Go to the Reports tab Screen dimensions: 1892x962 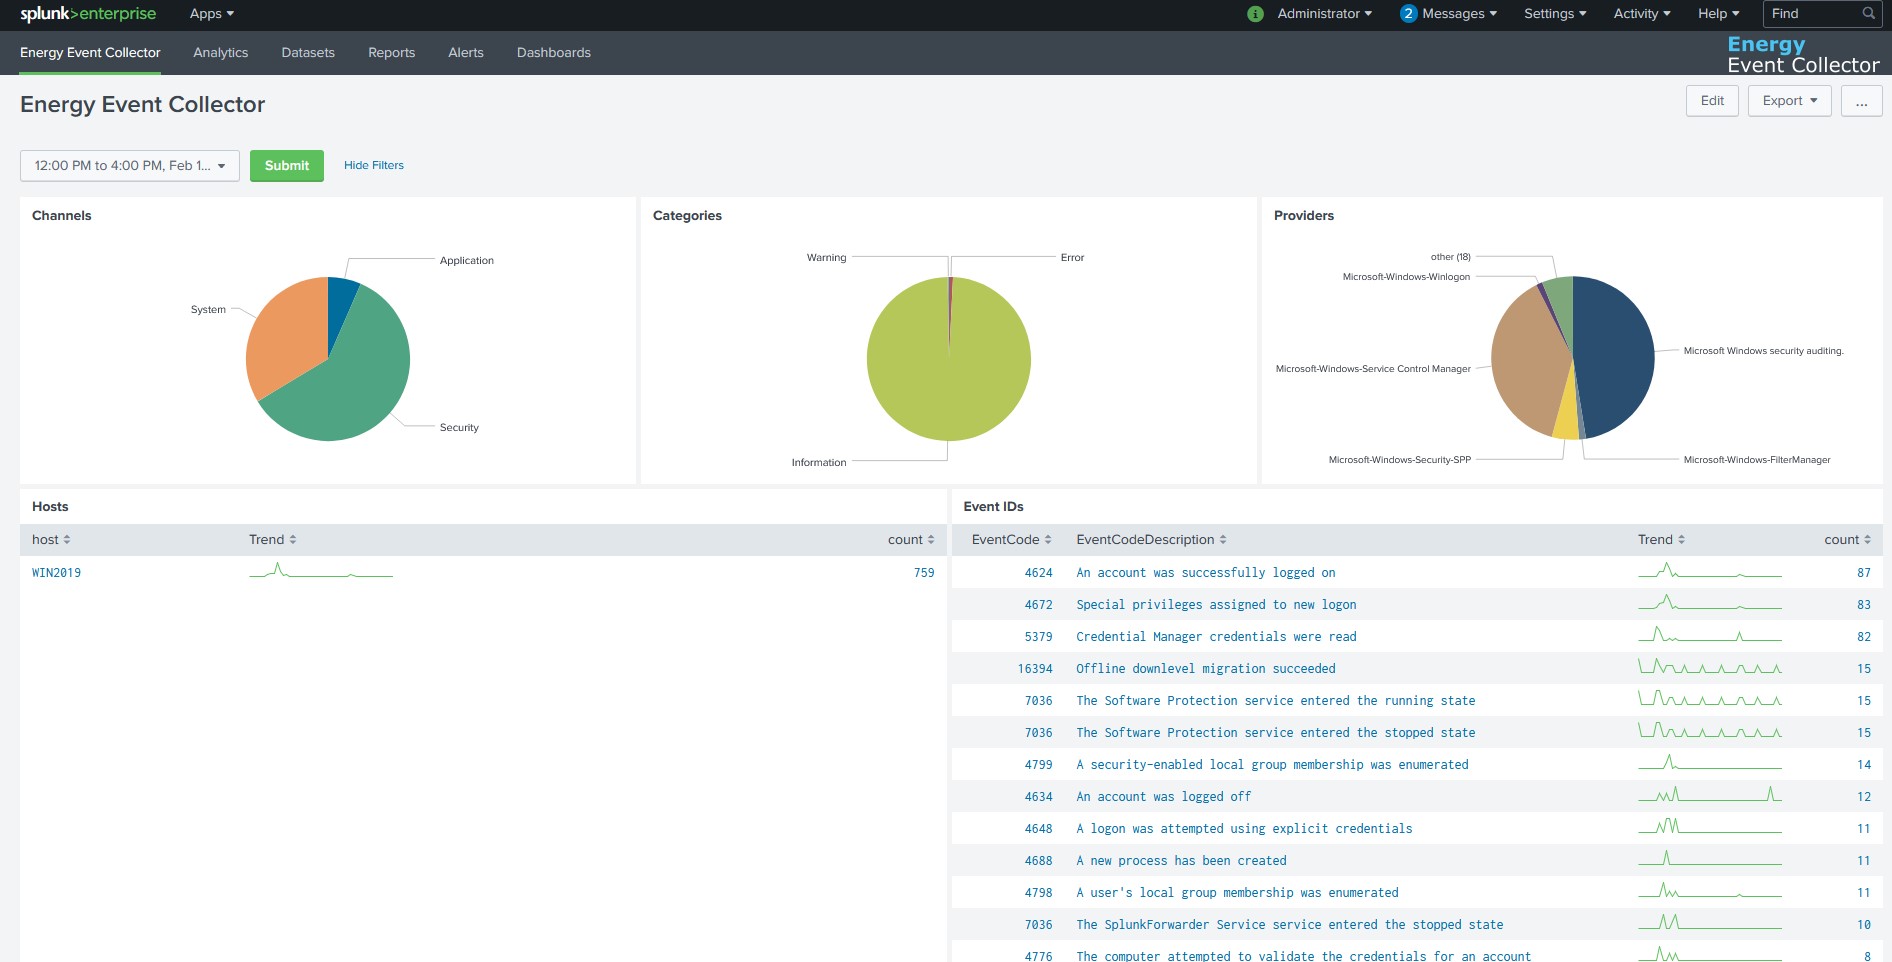tap(391, 53)
